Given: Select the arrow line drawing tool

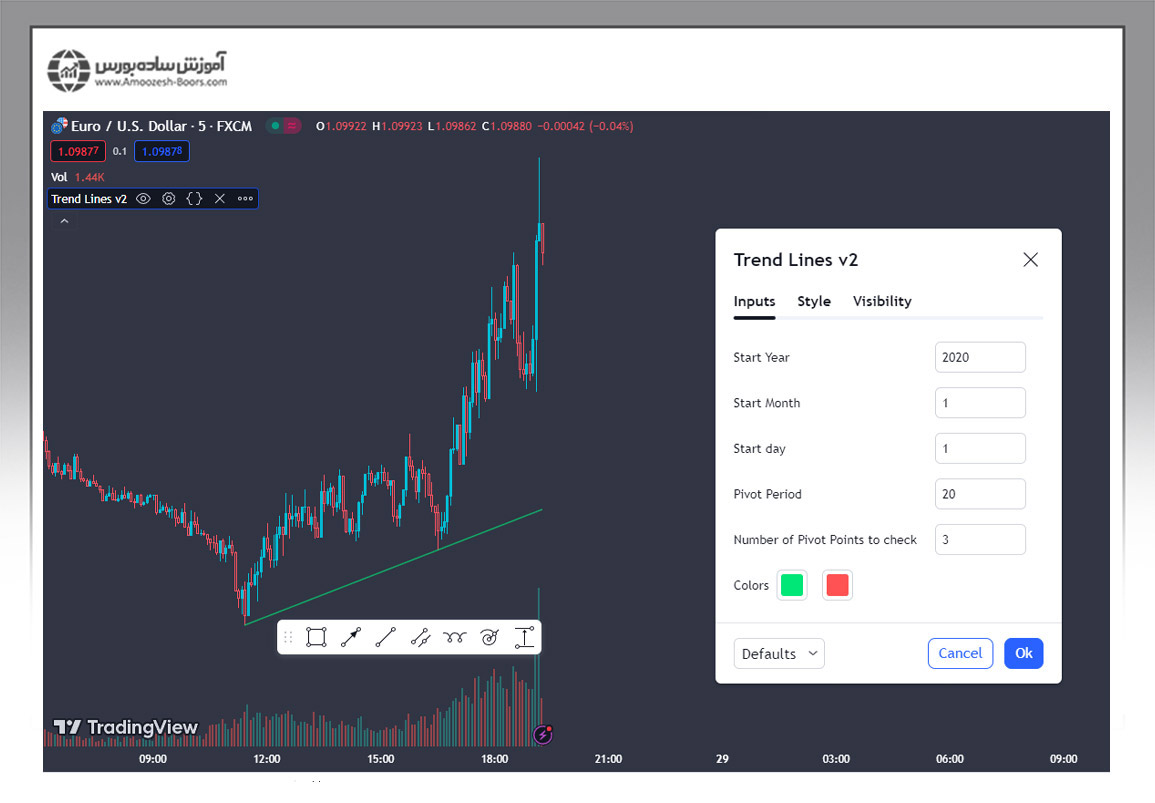Looking at the screenshot, I should [350, 637].
